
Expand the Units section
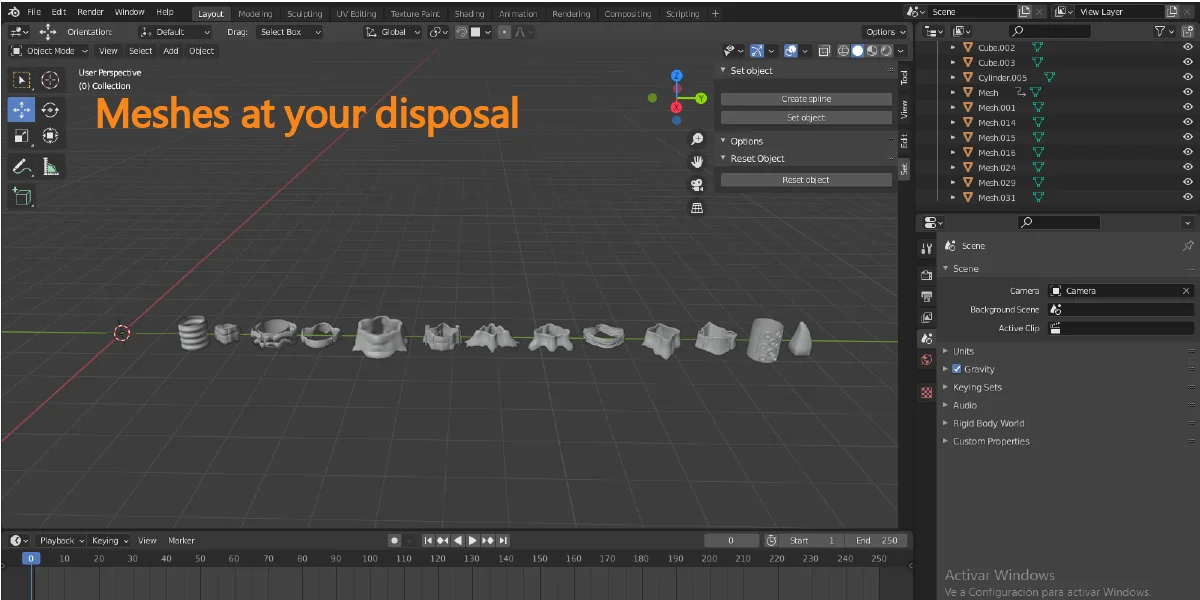click(962, 351)
